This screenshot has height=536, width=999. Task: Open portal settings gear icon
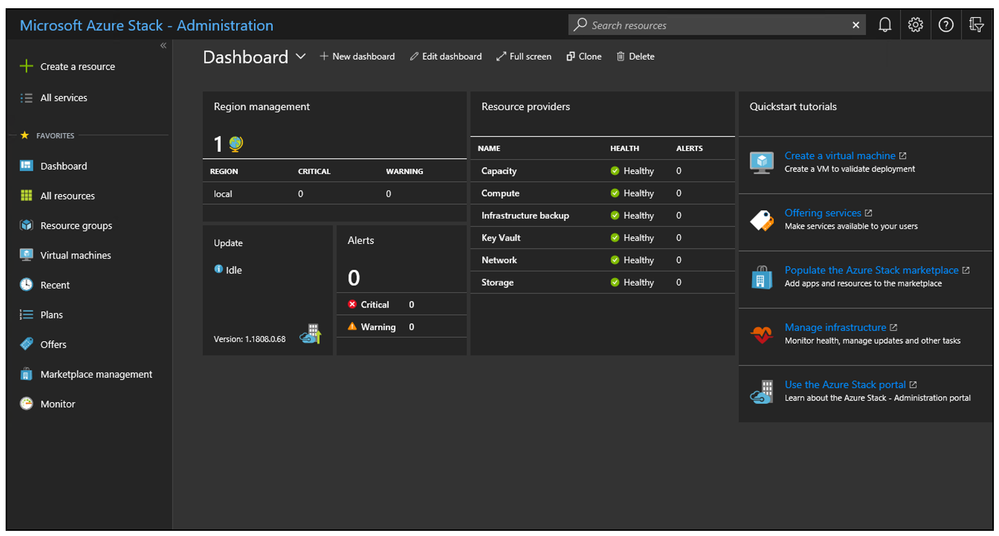click(x=916, y=25)
